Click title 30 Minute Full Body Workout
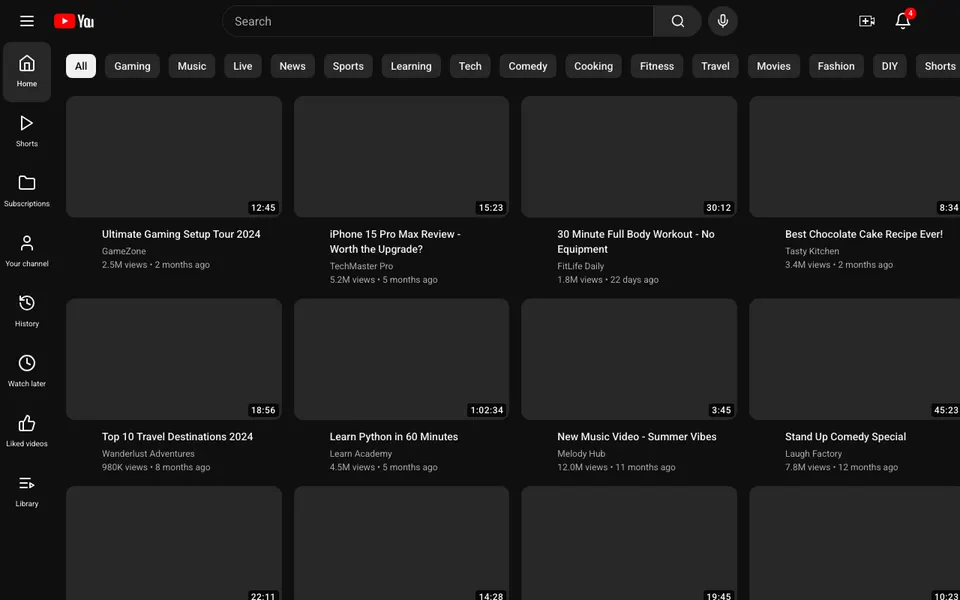The image size is (960, 600). [636, 242]
